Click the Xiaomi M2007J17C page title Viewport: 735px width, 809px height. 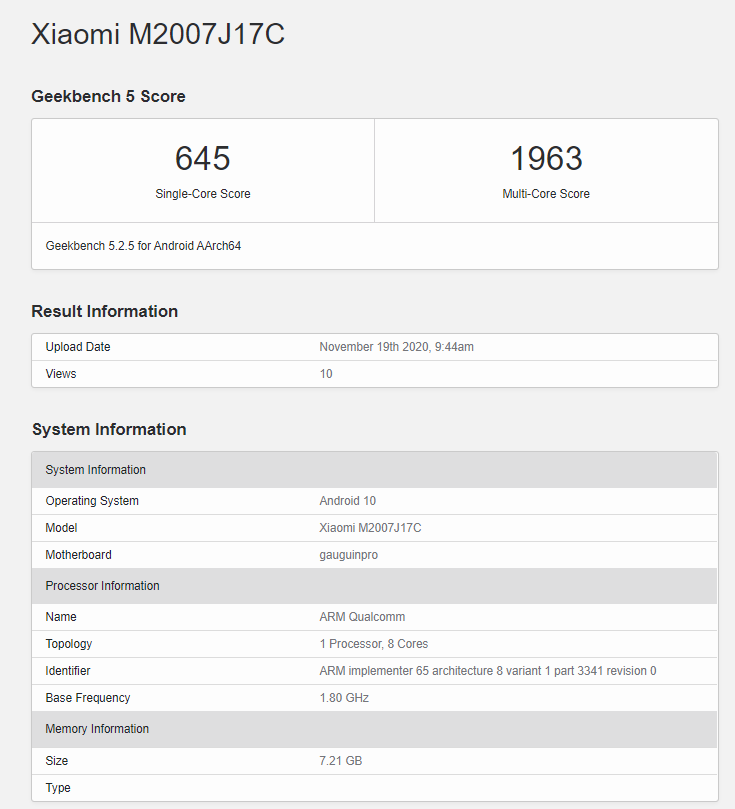pos(158,34)
